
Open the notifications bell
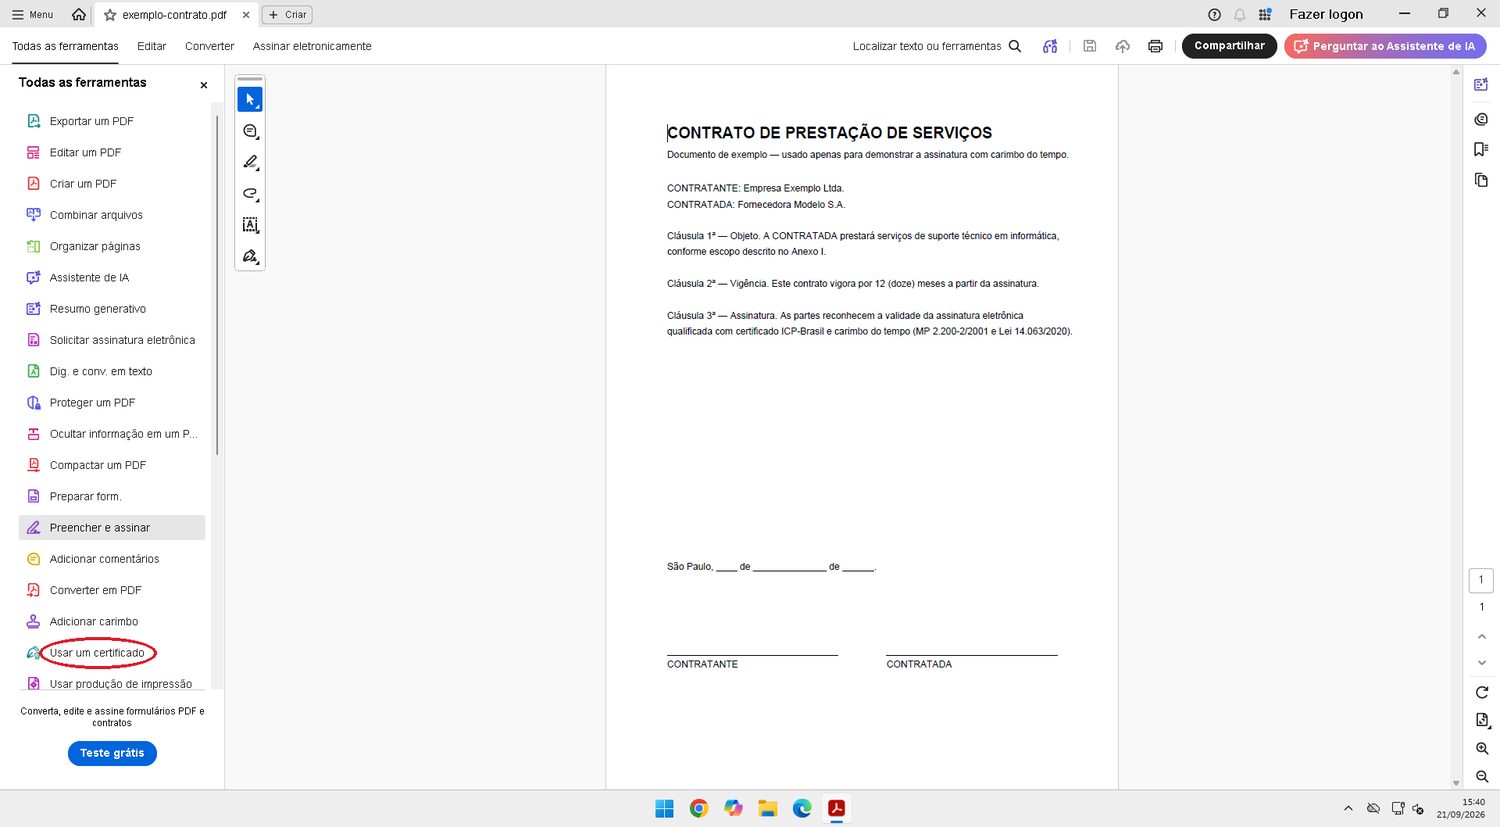pos(1240,14)
